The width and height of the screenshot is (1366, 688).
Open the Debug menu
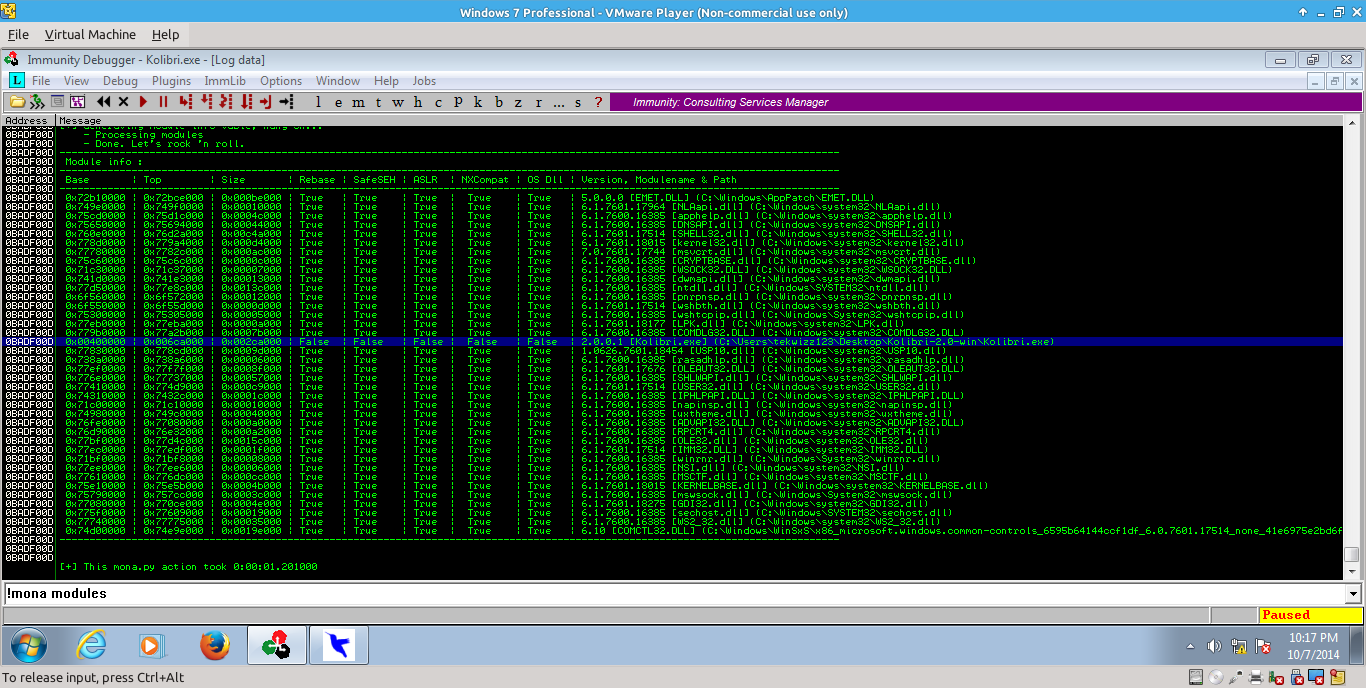(120, 81)
